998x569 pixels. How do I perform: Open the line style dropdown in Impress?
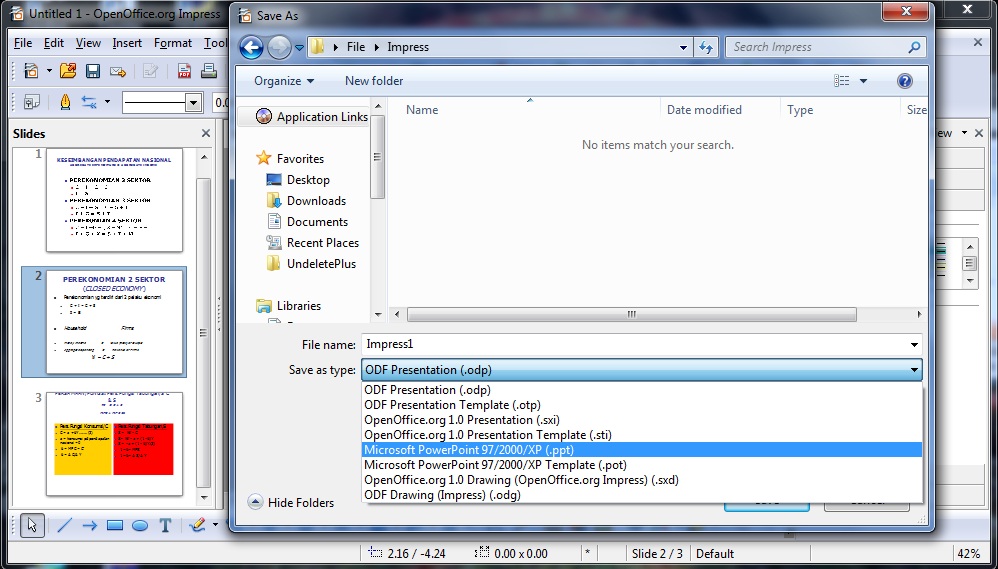[x=193, y=102]
